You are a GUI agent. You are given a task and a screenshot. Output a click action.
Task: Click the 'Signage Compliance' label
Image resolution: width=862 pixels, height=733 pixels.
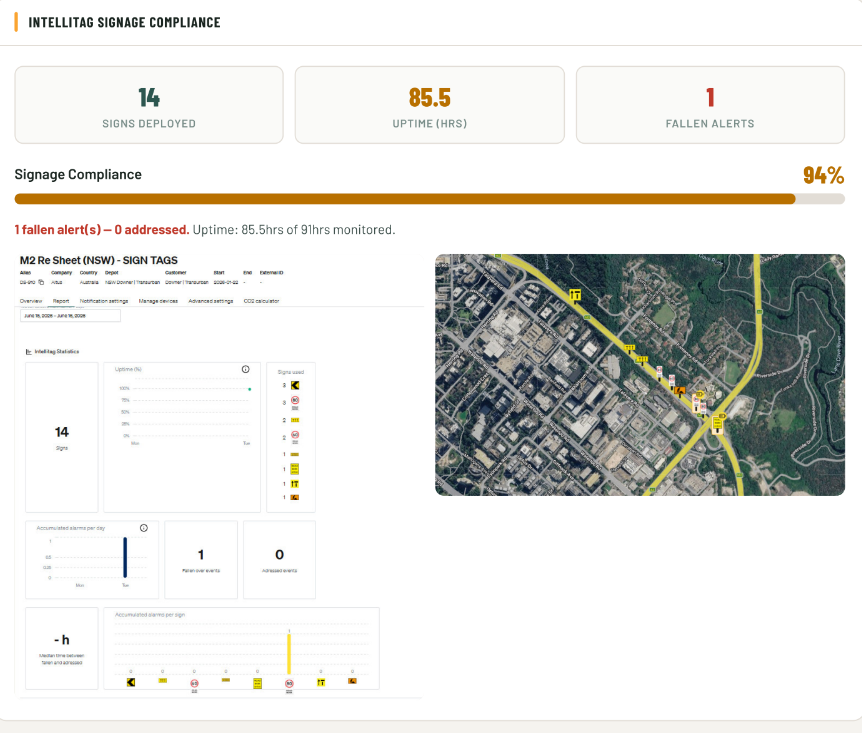(x=78, y=174)
